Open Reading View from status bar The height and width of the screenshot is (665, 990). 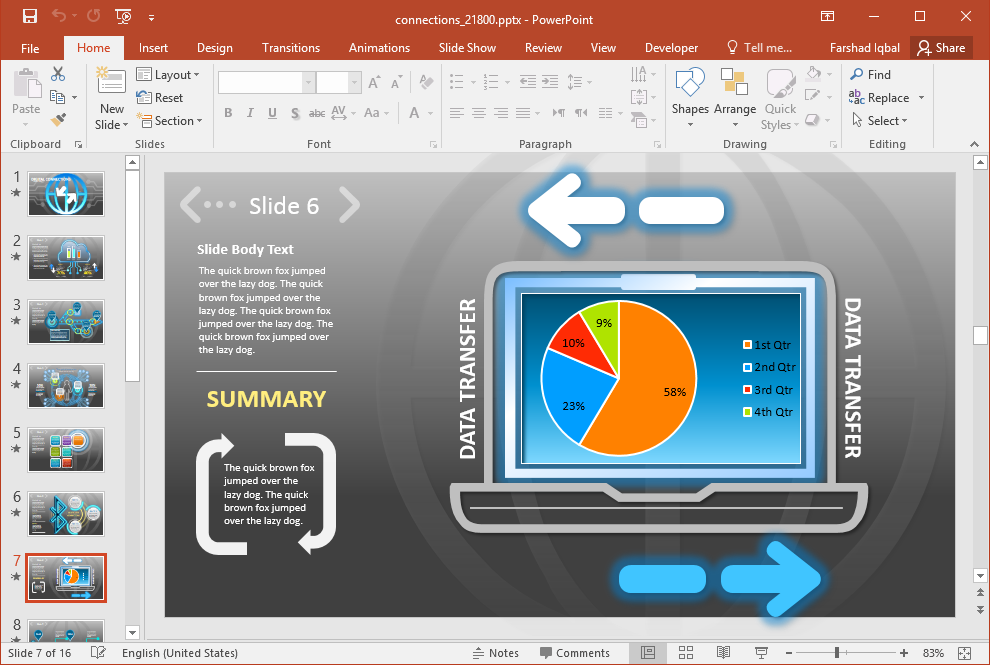coord(724,653)
